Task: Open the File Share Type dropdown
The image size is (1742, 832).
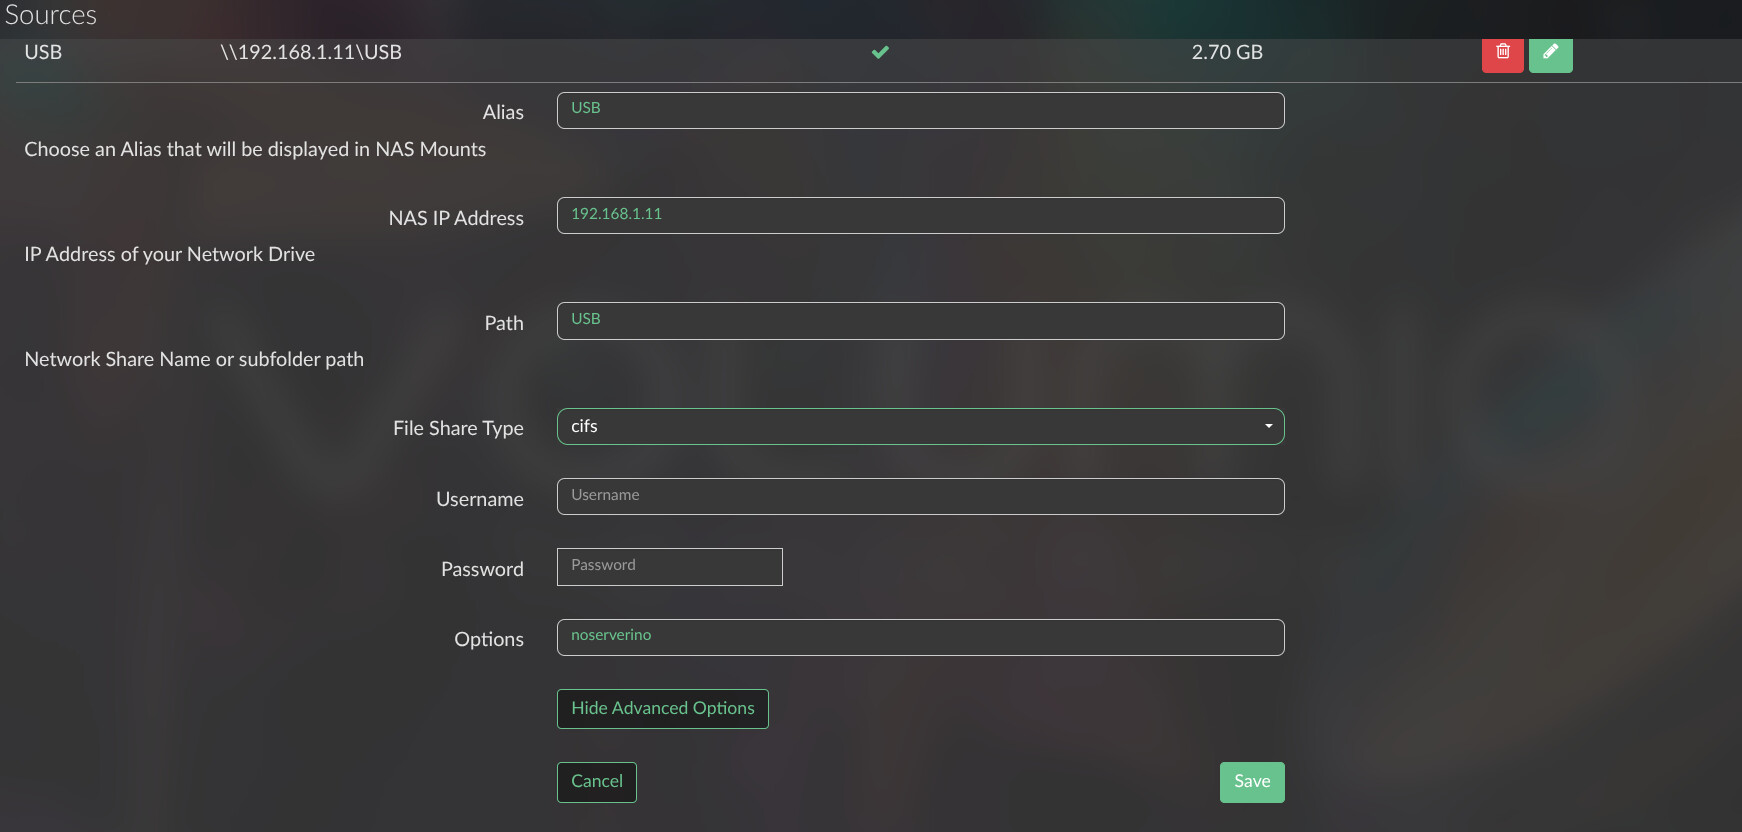Action: (x=920, y=427)
